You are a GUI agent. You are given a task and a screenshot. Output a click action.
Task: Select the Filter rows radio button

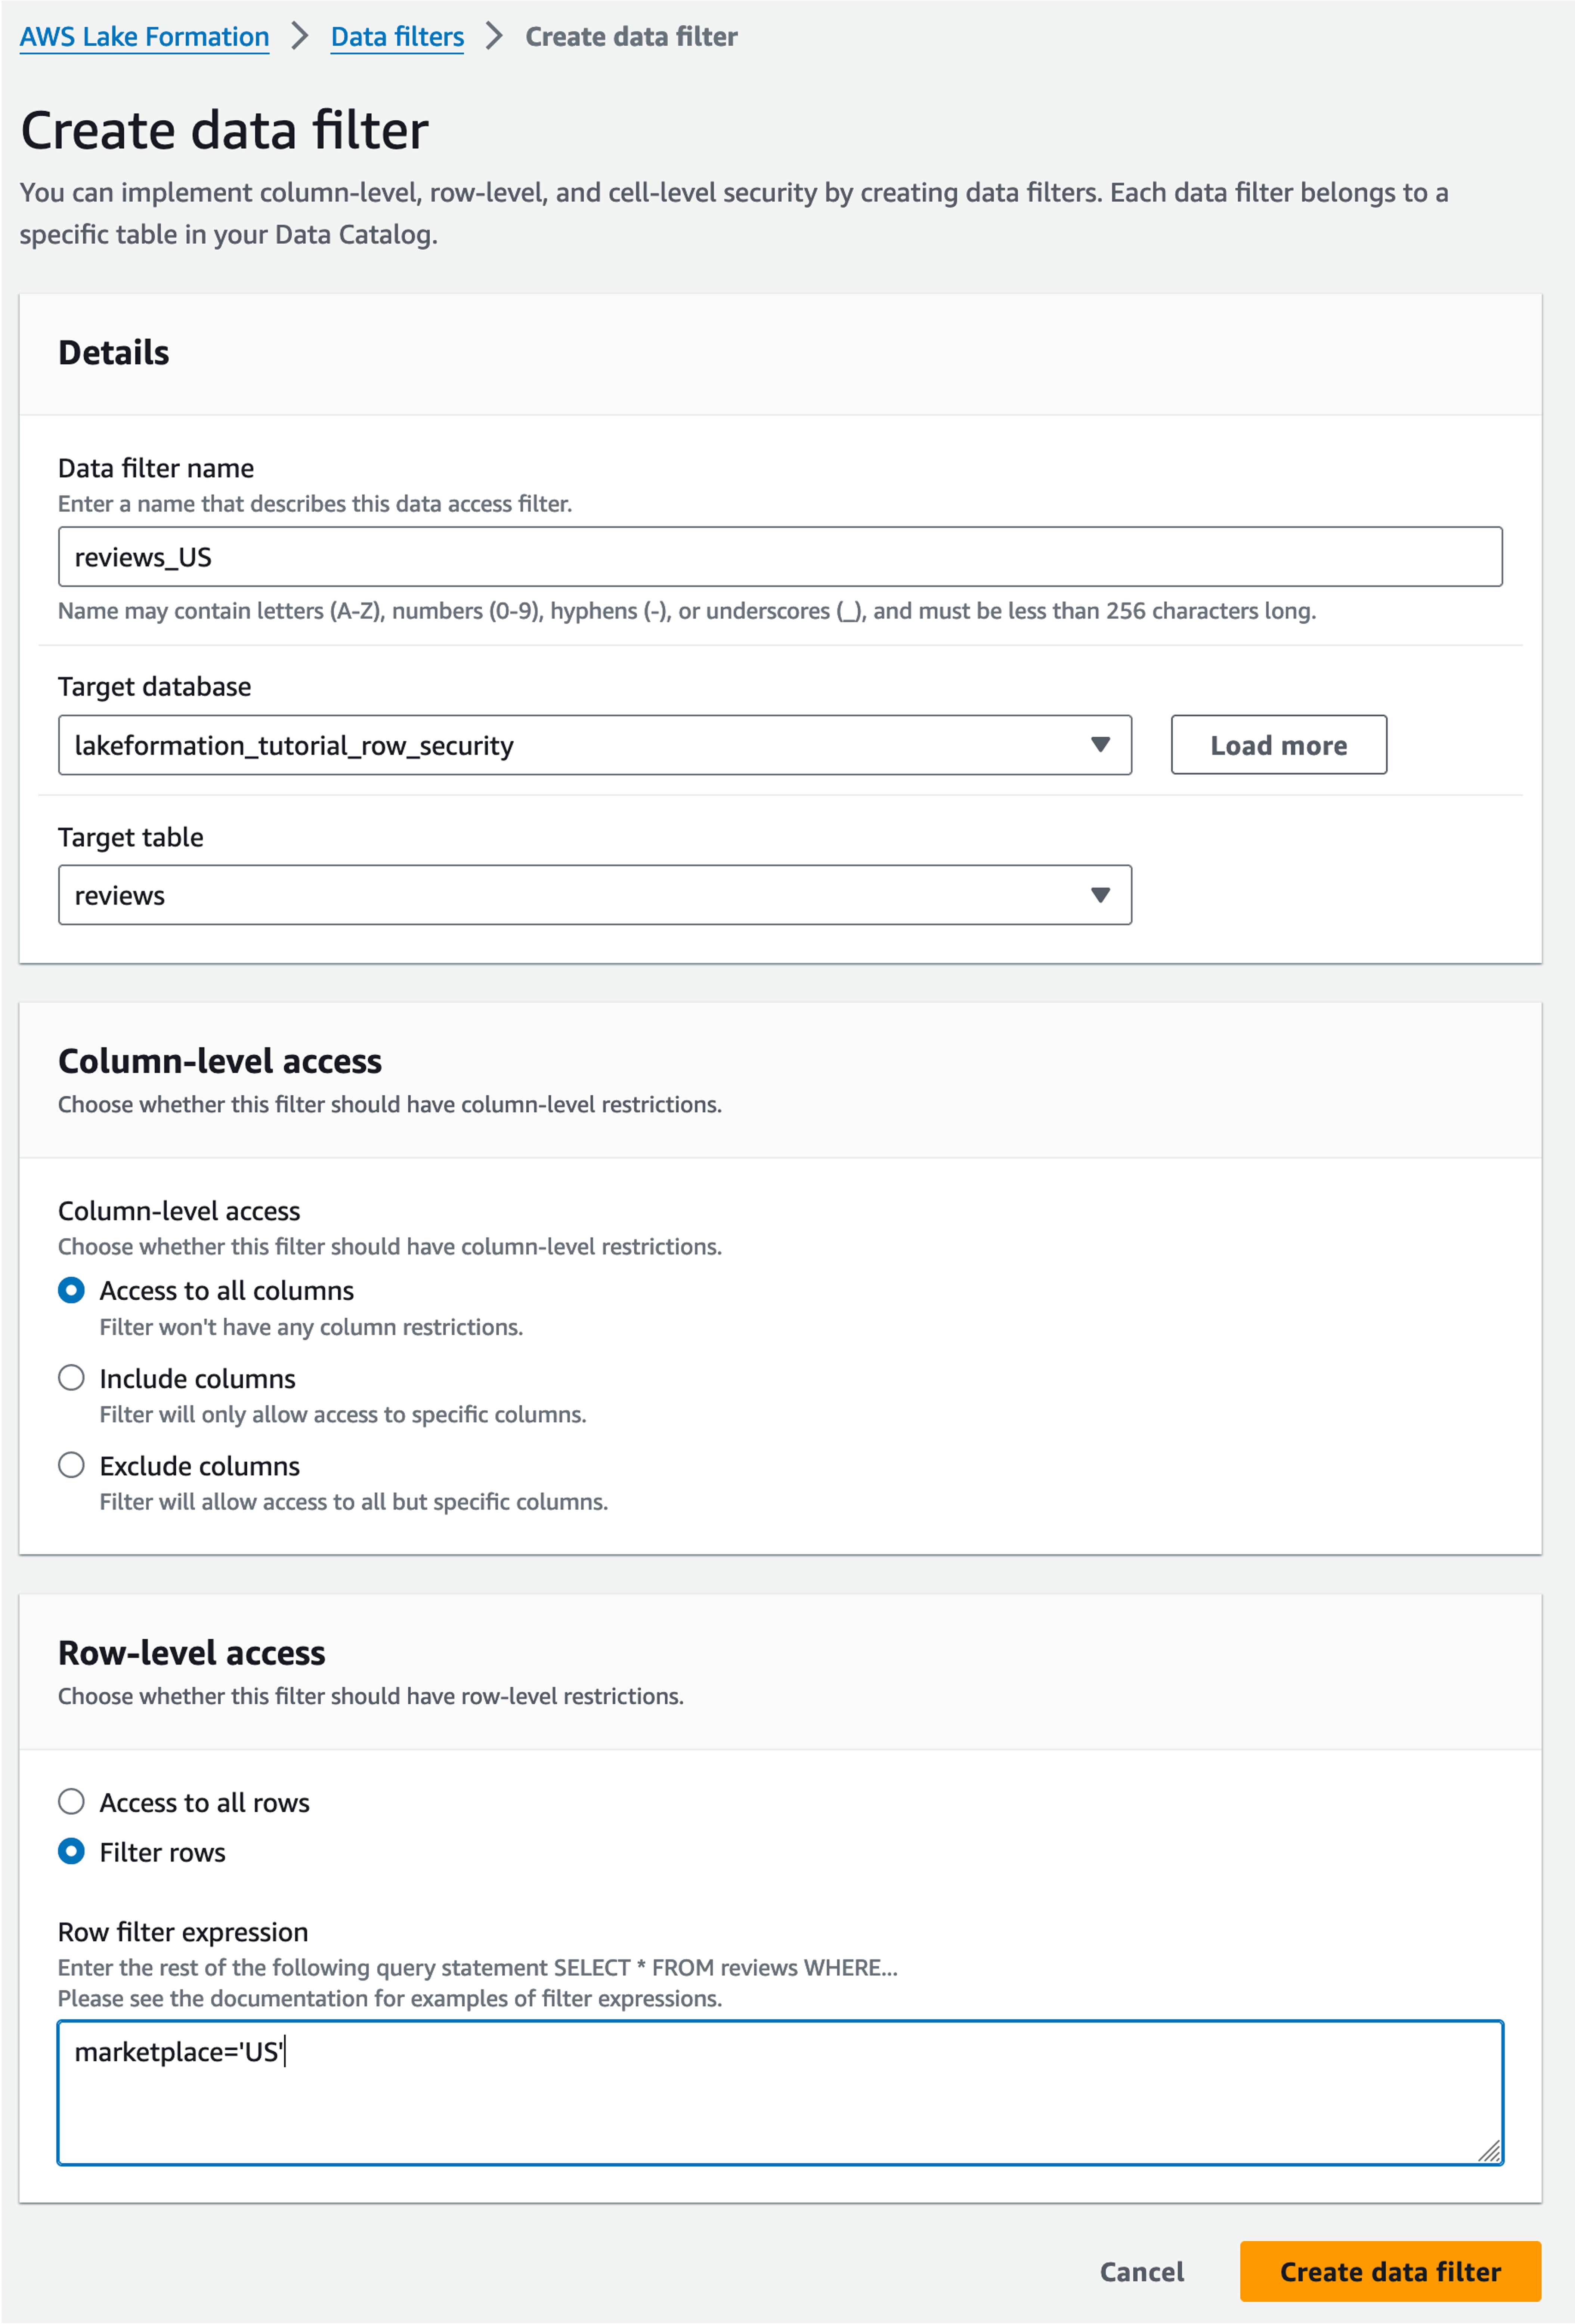(x=71, y=1852)
